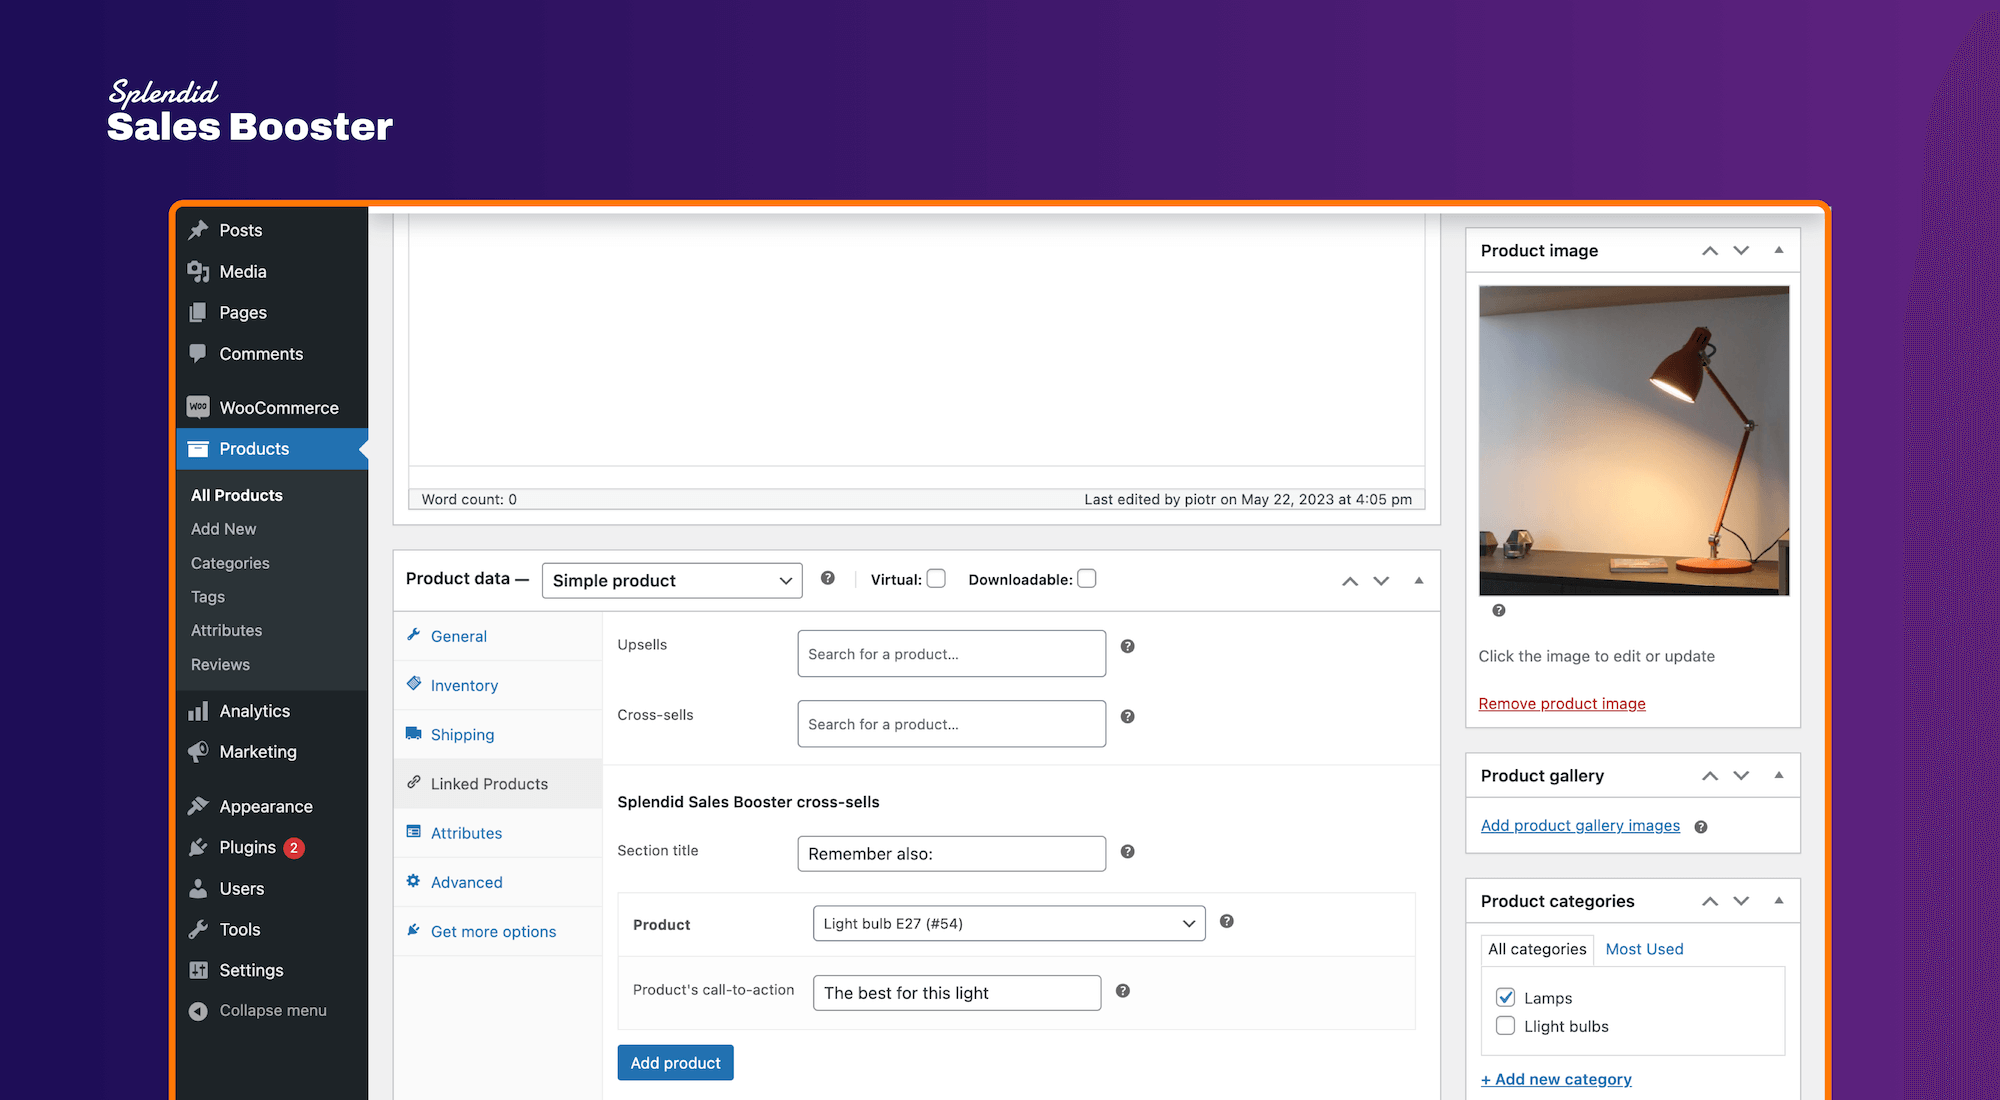
Task: Toggle Product data panel collapse triangle
Action: [1419, 580]
